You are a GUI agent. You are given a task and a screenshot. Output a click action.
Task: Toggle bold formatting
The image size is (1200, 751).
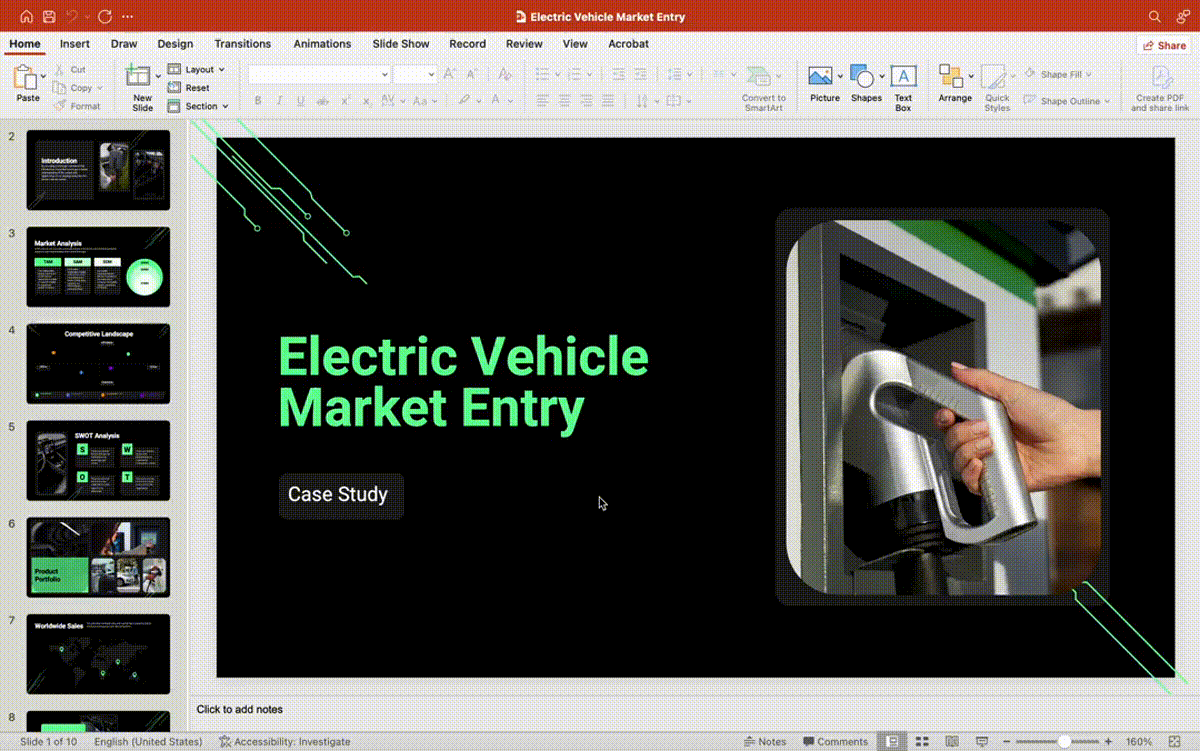click(258, 101)
